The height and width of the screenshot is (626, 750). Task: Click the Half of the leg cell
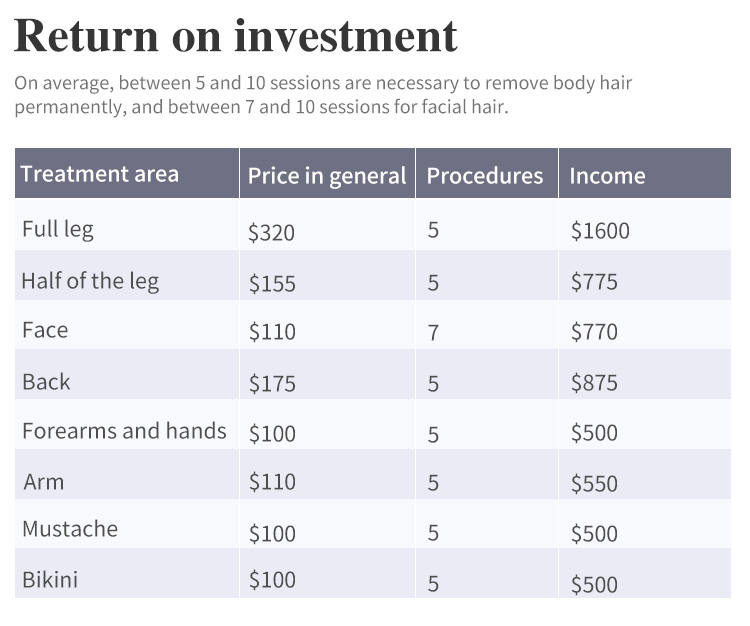point(90,281)
